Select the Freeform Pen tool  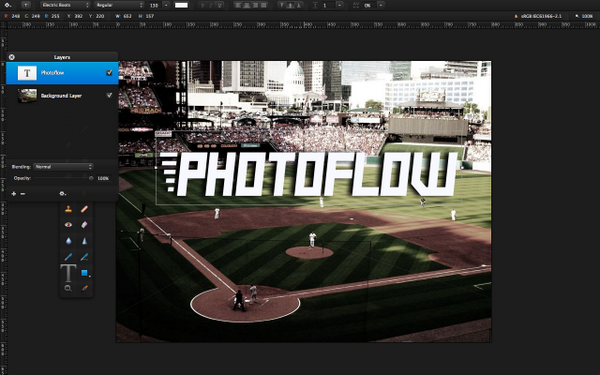[x=84, y=257]
